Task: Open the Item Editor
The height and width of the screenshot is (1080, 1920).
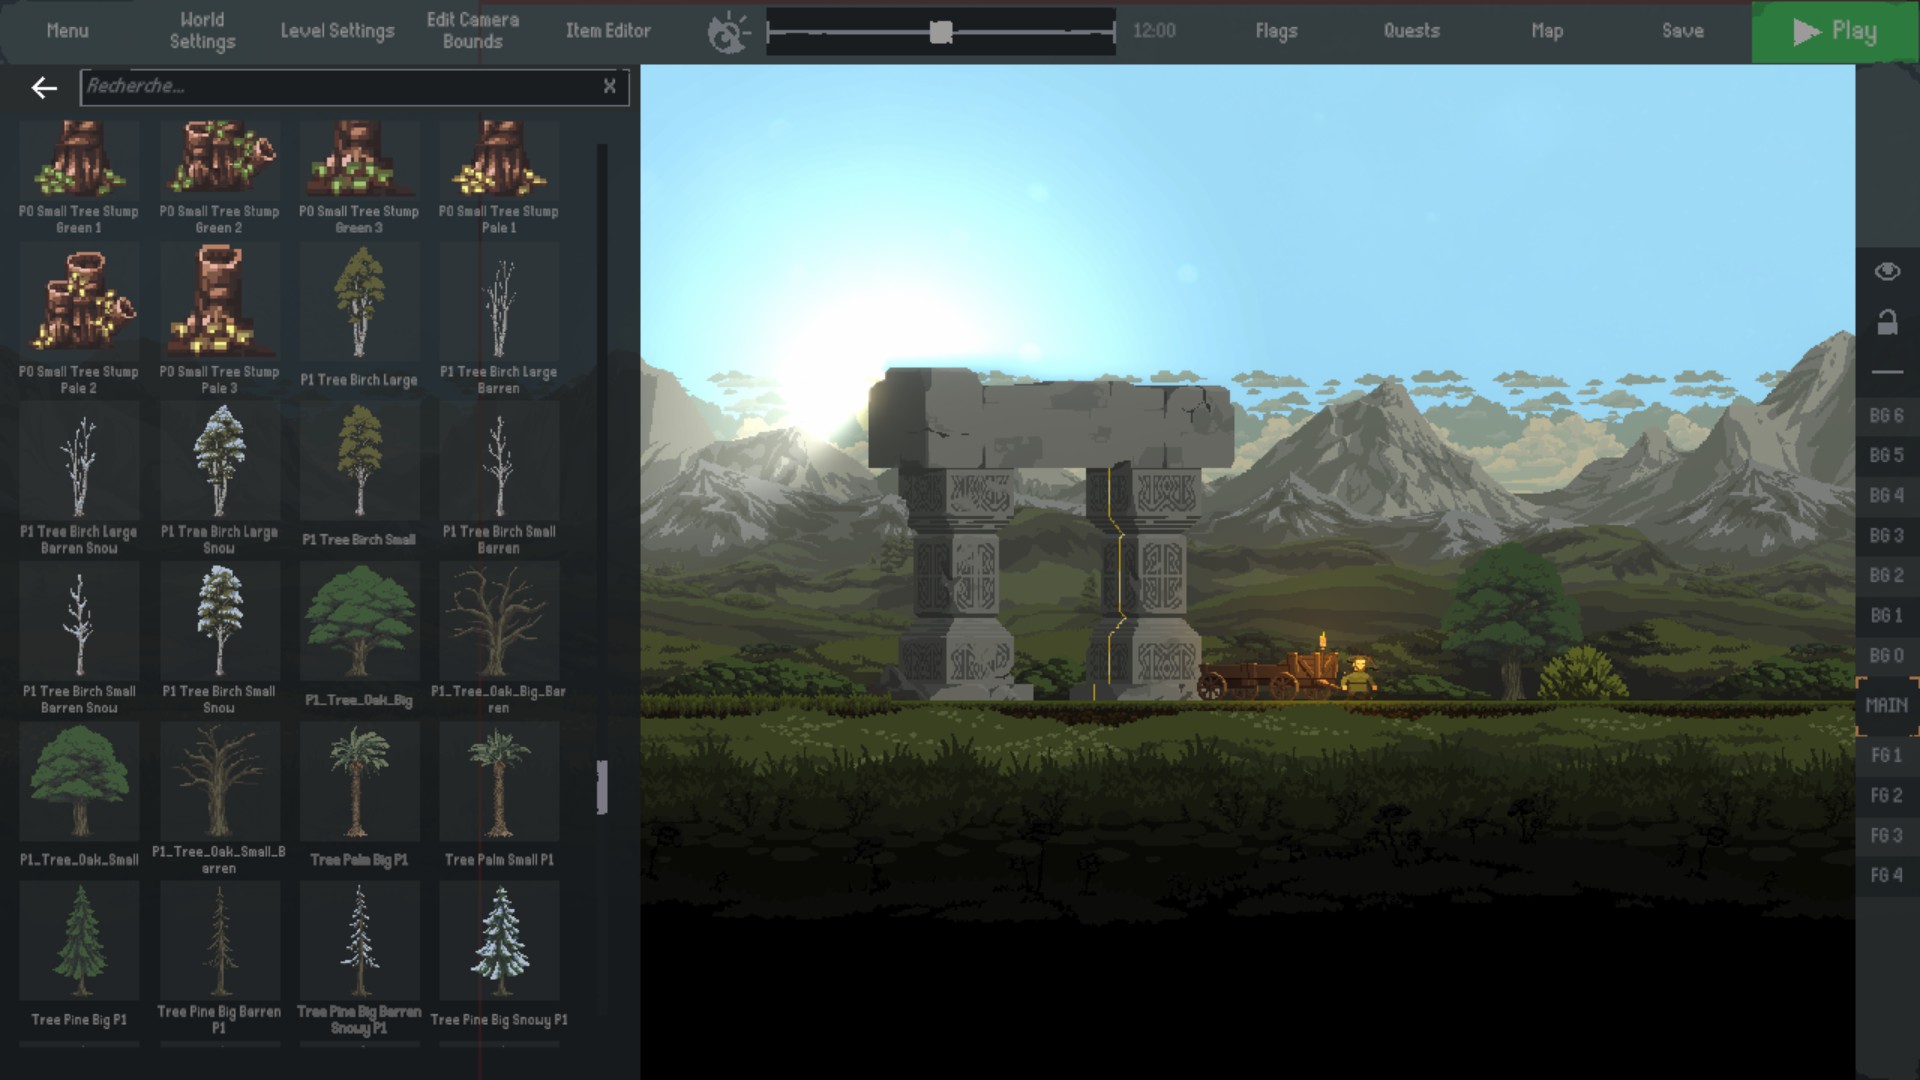Action: [608, 31]
